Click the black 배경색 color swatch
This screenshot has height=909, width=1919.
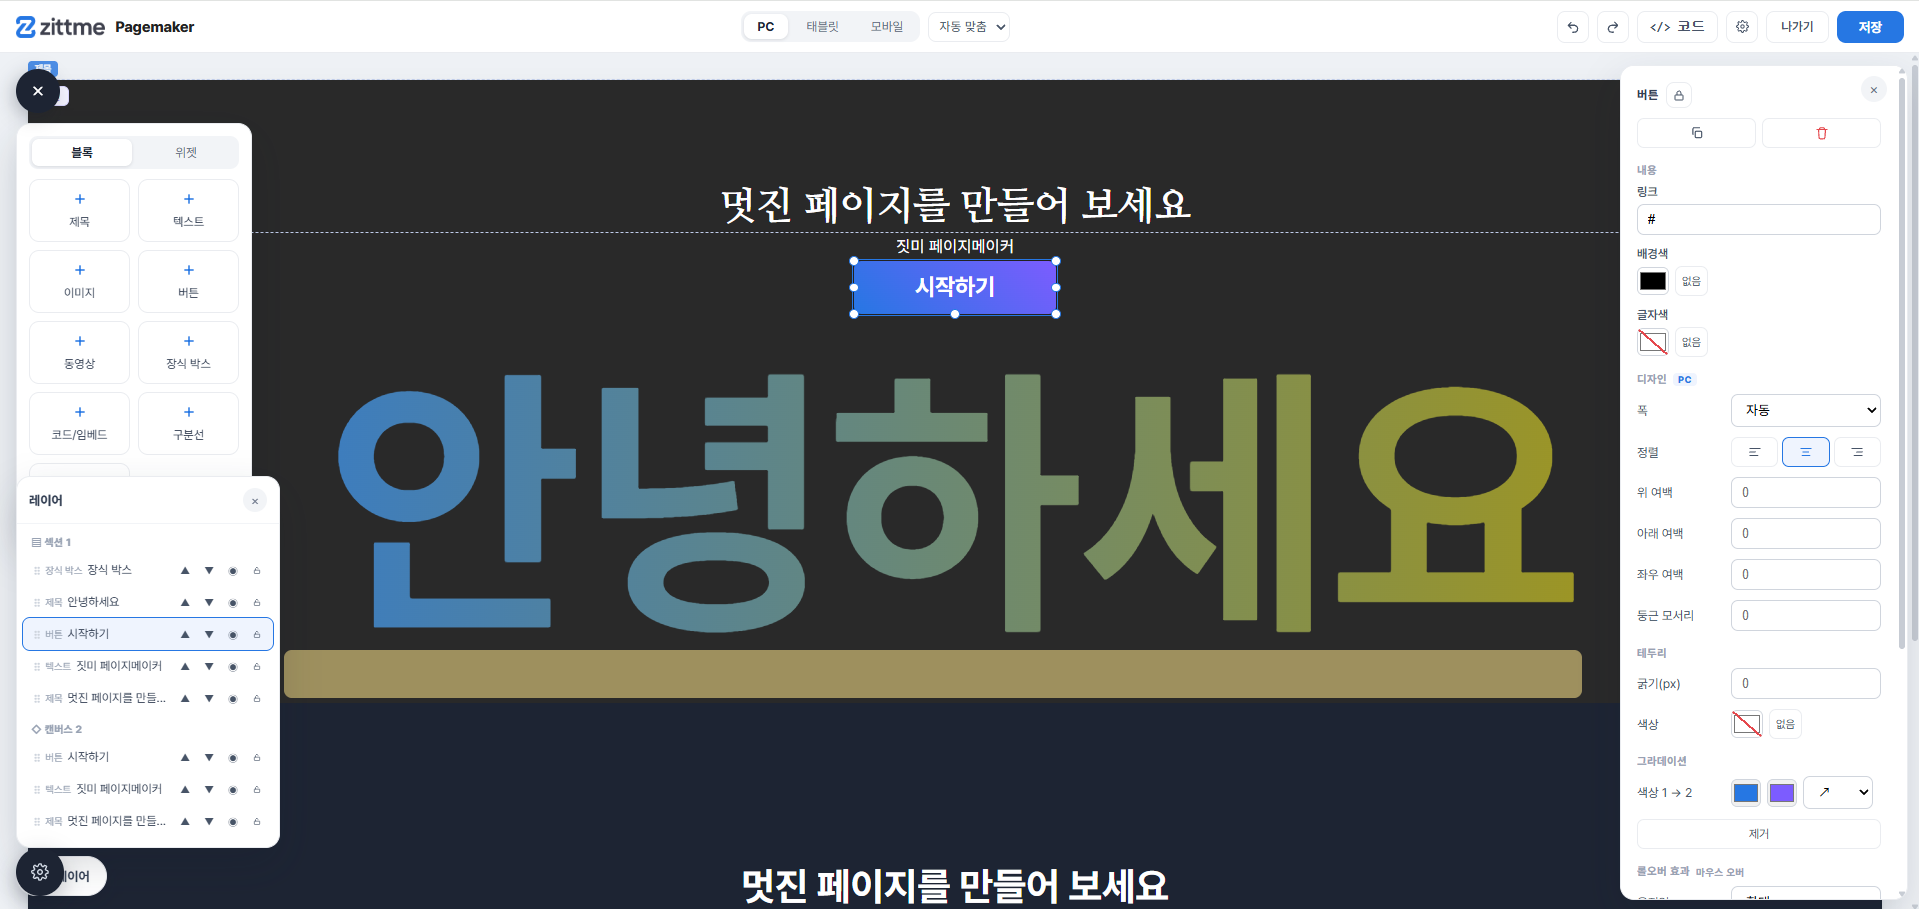point(1652,281)
